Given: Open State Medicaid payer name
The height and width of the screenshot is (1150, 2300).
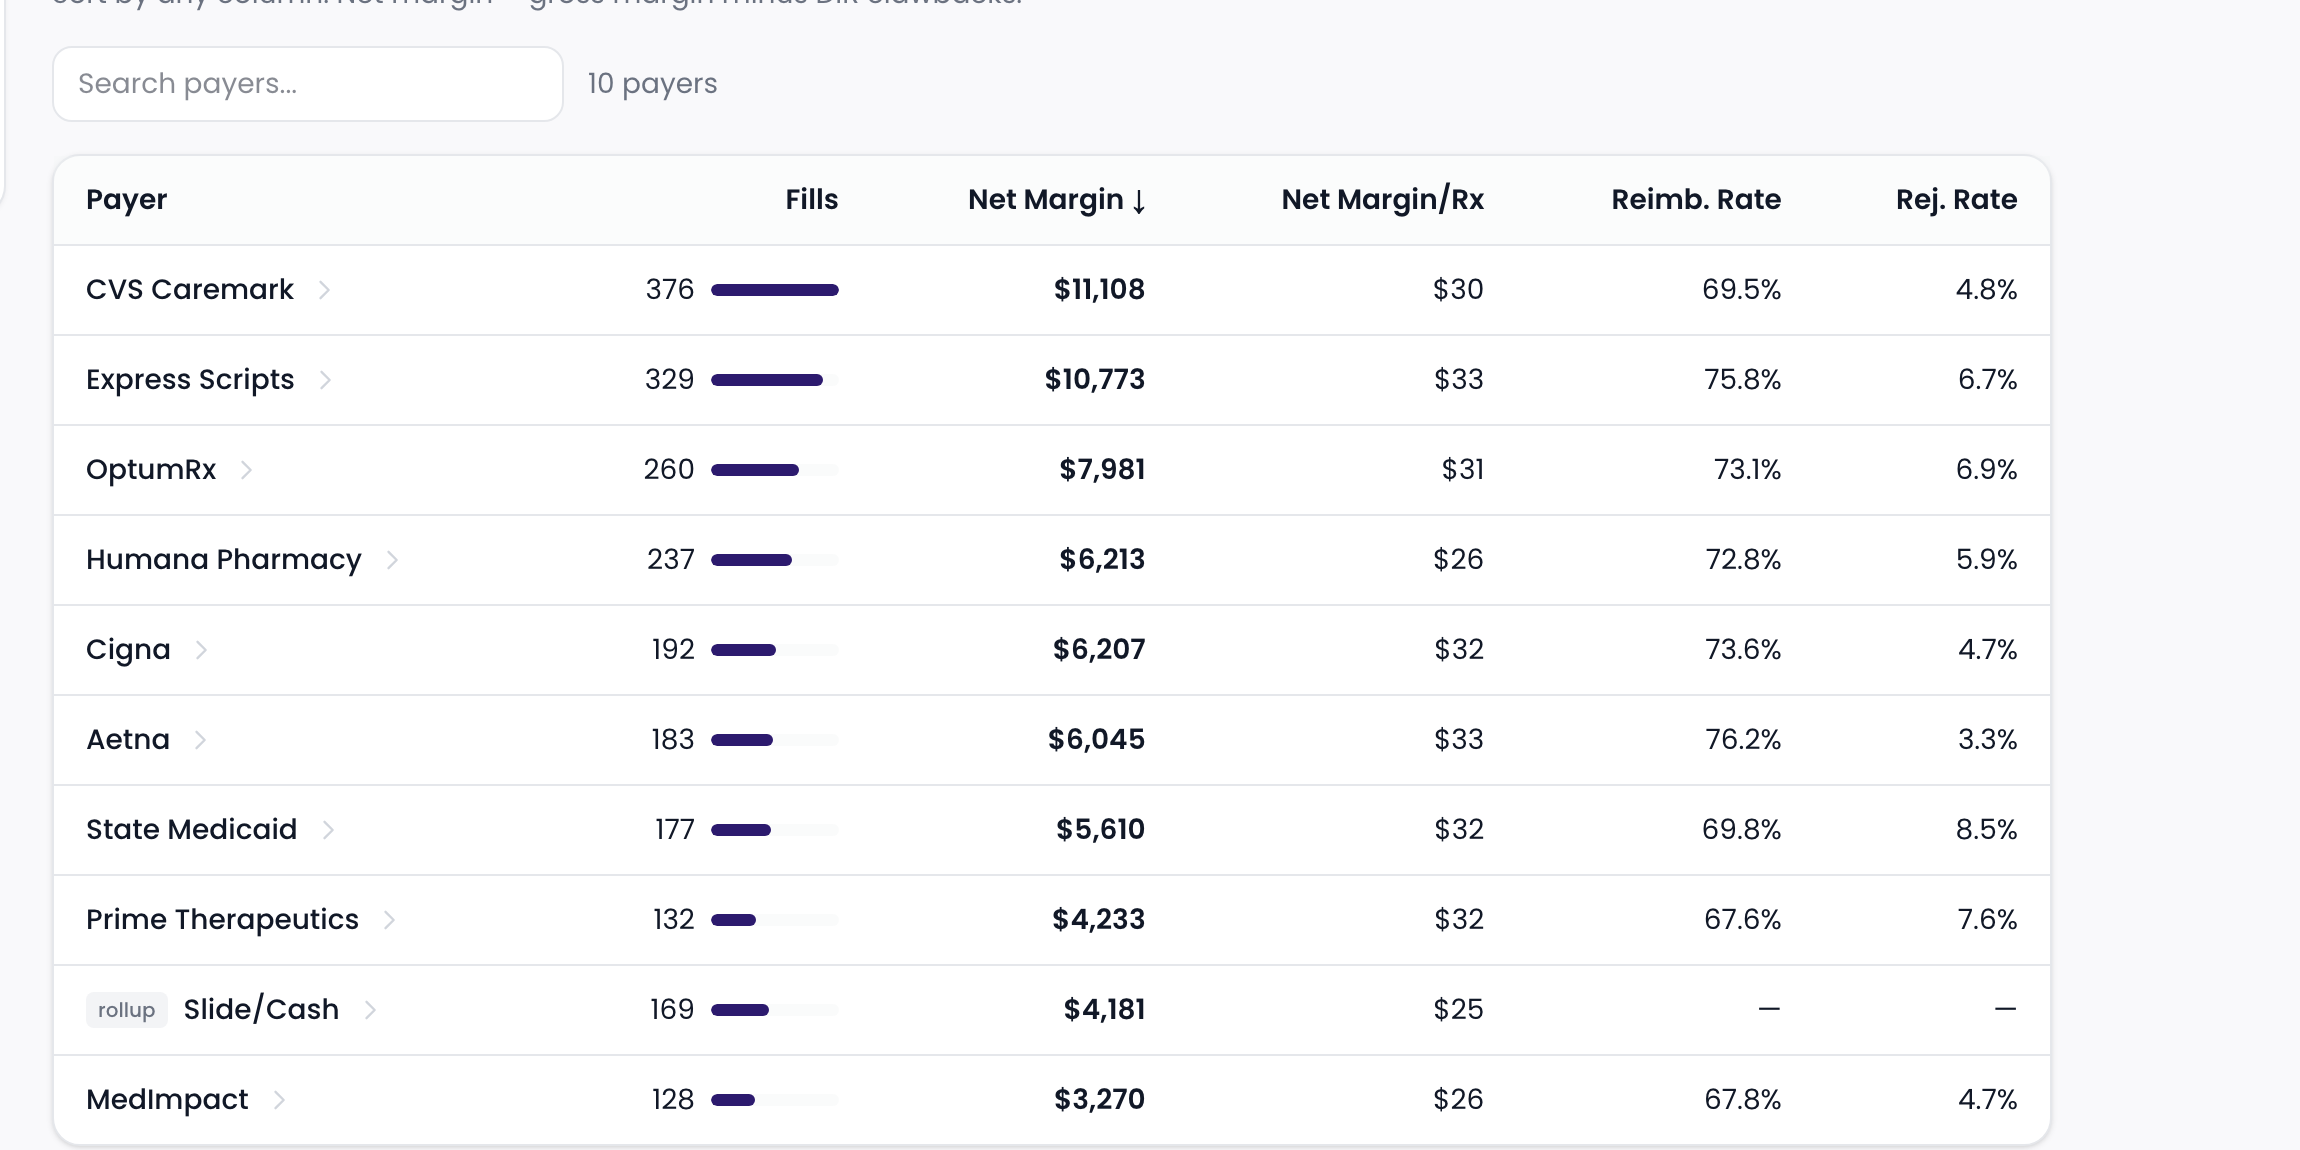Looking at the screenshot, I should (x=192, y=830).
